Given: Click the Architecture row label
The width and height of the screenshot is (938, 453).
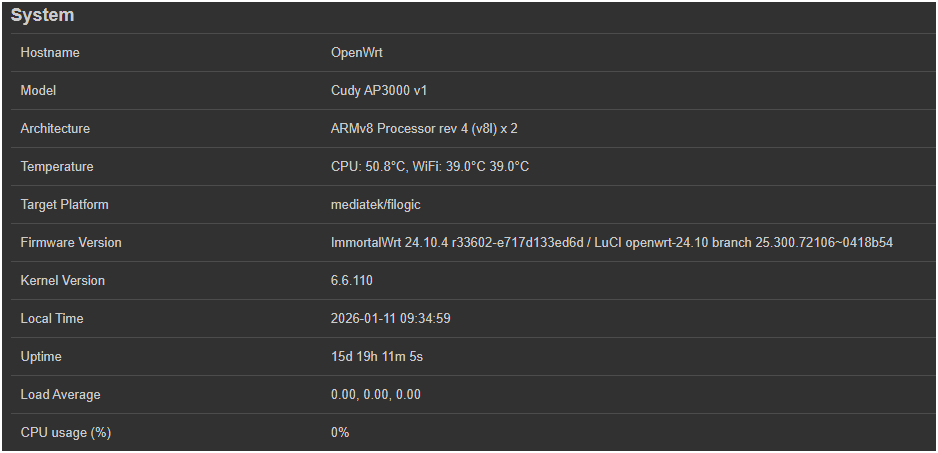Looking at the screenshot, I should (55, 128).
